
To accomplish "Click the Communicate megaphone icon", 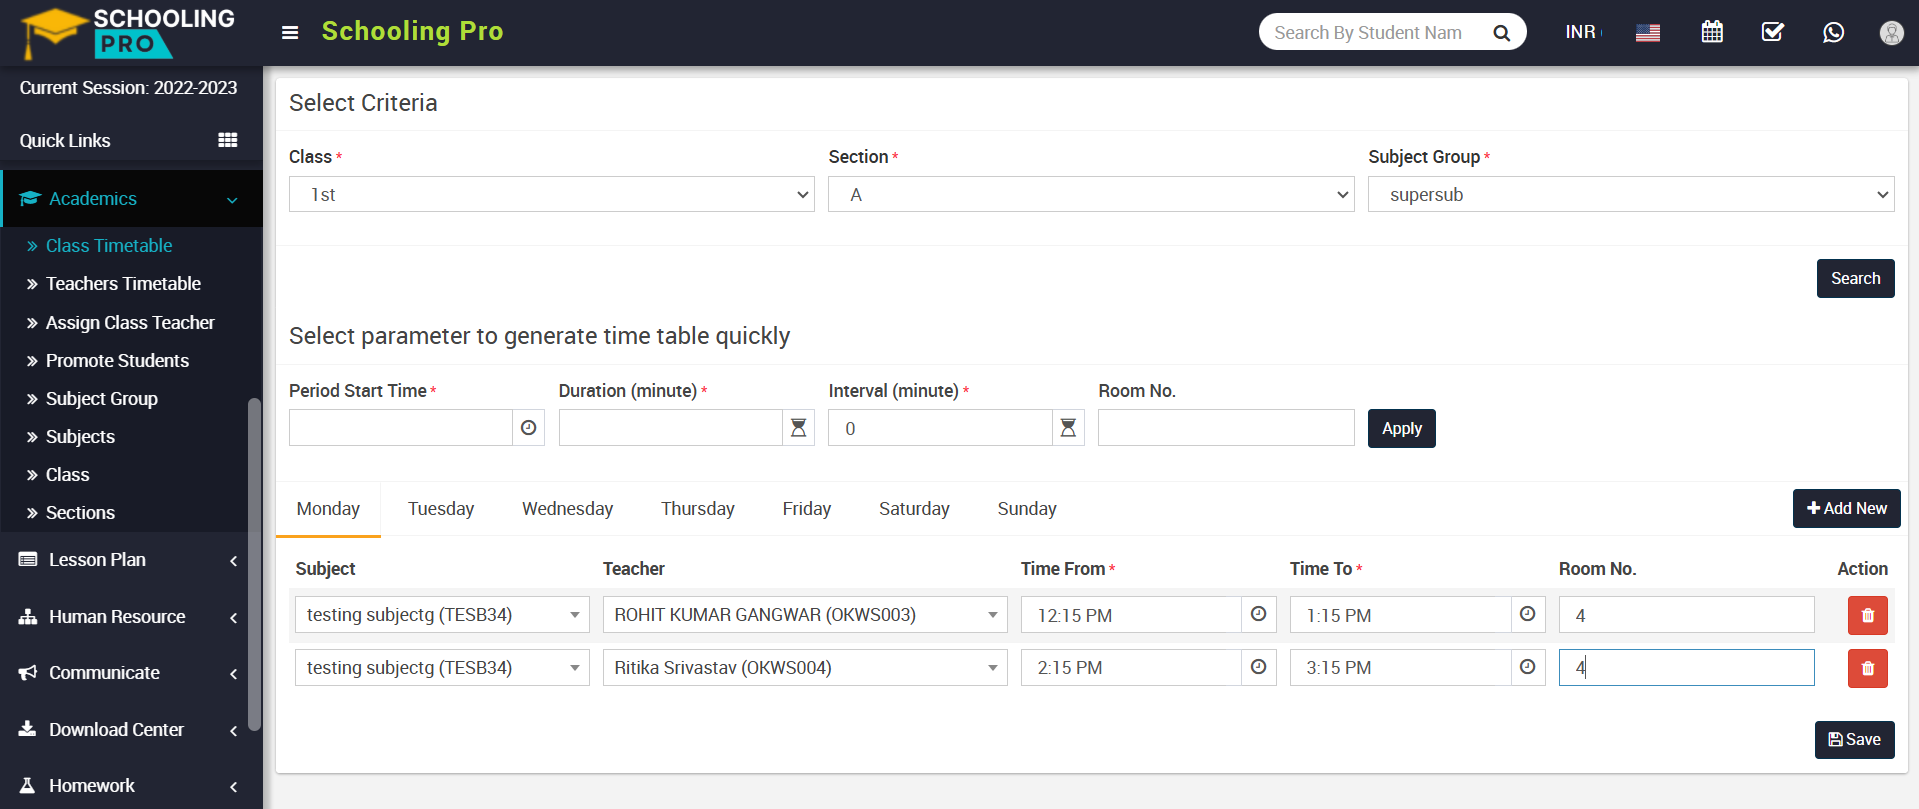I will pyautogui.click(x=28, y=673).
